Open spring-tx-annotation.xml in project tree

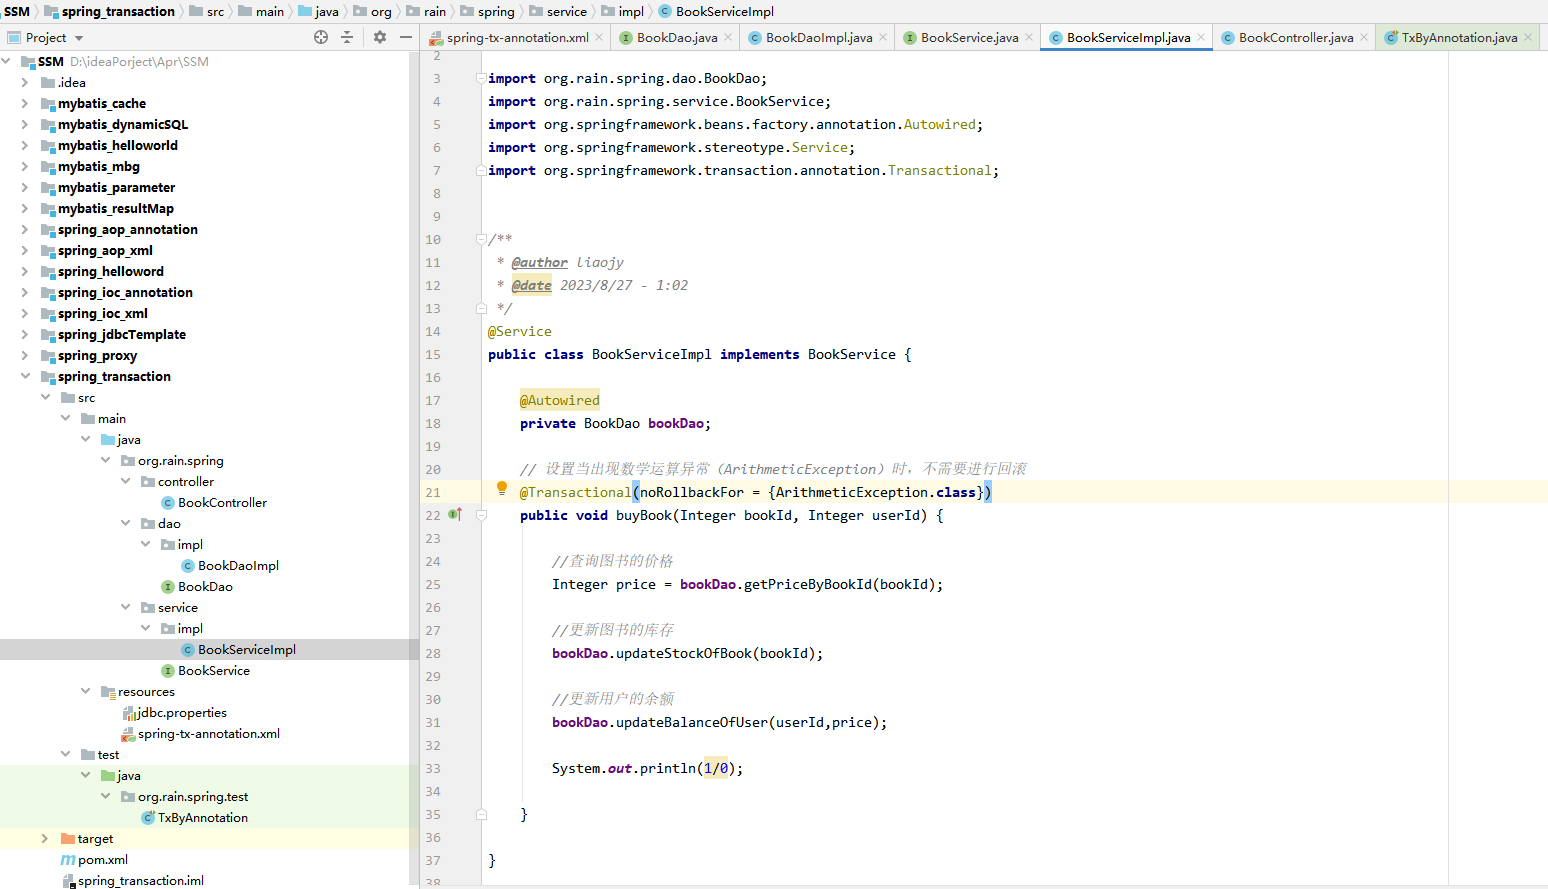click(x=209, y=733)
